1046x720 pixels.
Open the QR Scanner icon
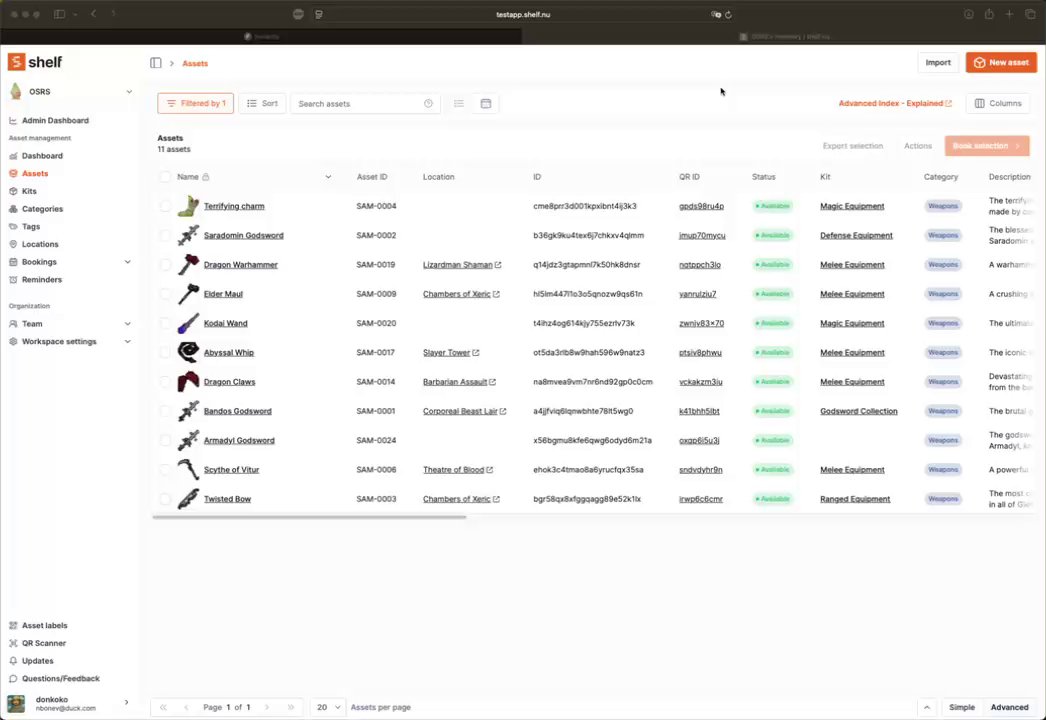point(13,643)
